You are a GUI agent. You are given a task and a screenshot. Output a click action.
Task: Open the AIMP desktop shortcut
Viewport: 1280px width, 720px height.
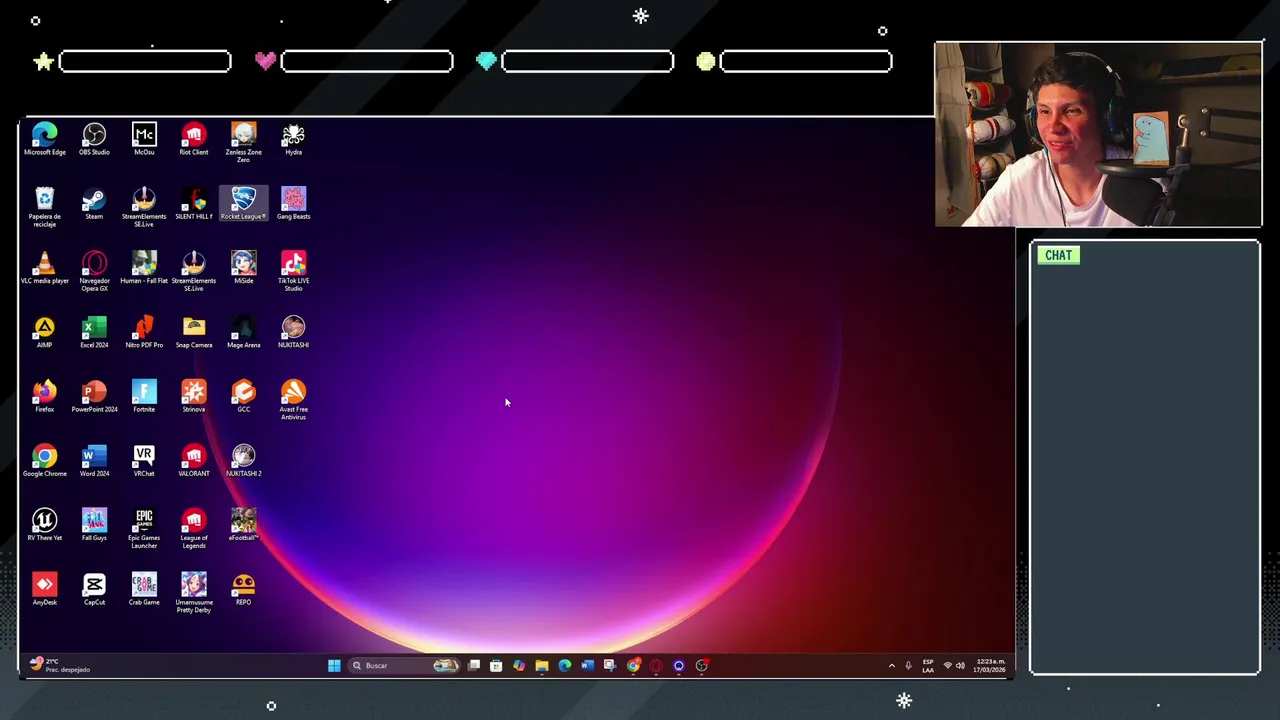coord(44,332)
